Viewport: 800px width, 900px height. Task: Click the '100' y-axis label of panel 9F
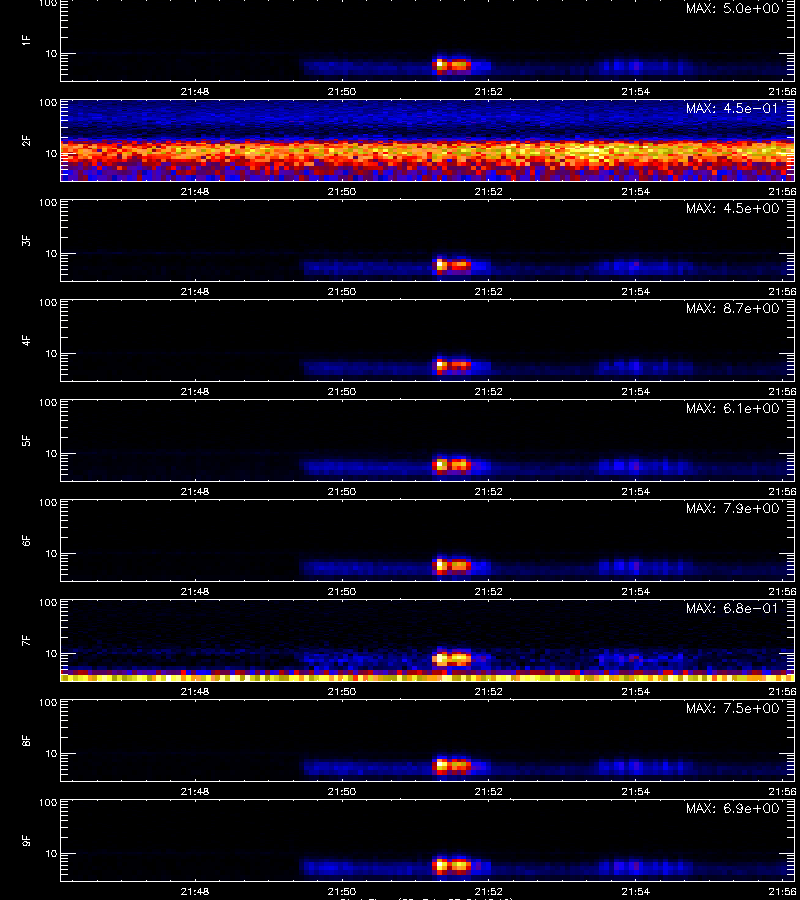(x=48, y=802)
